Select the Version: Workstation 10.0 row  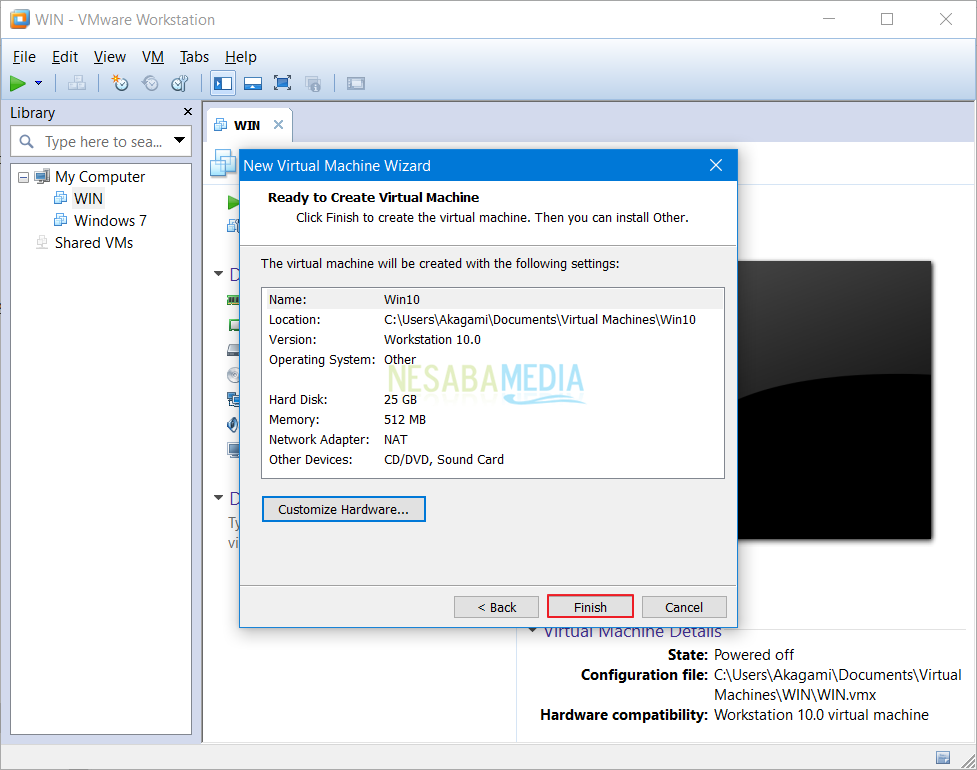coord(495,340)
